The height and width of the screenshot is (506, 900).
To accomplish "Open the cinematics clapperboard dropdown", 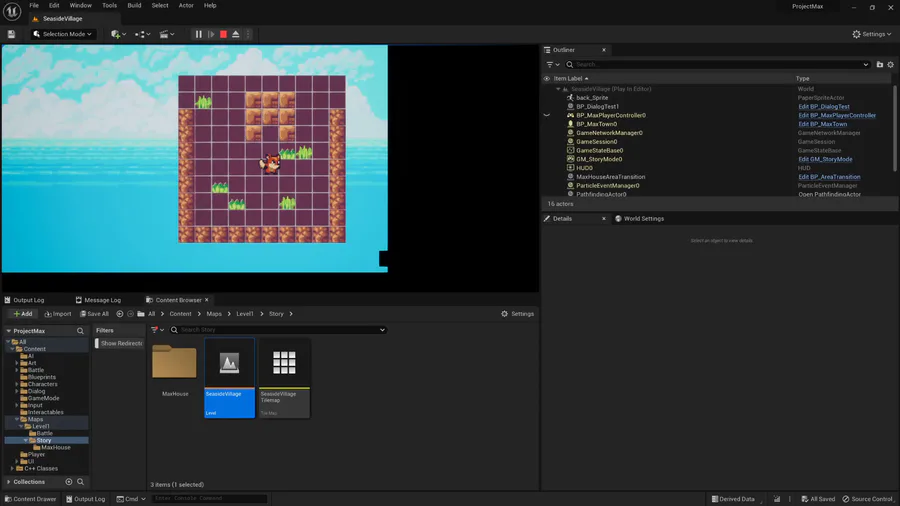I will pos(166,34).
